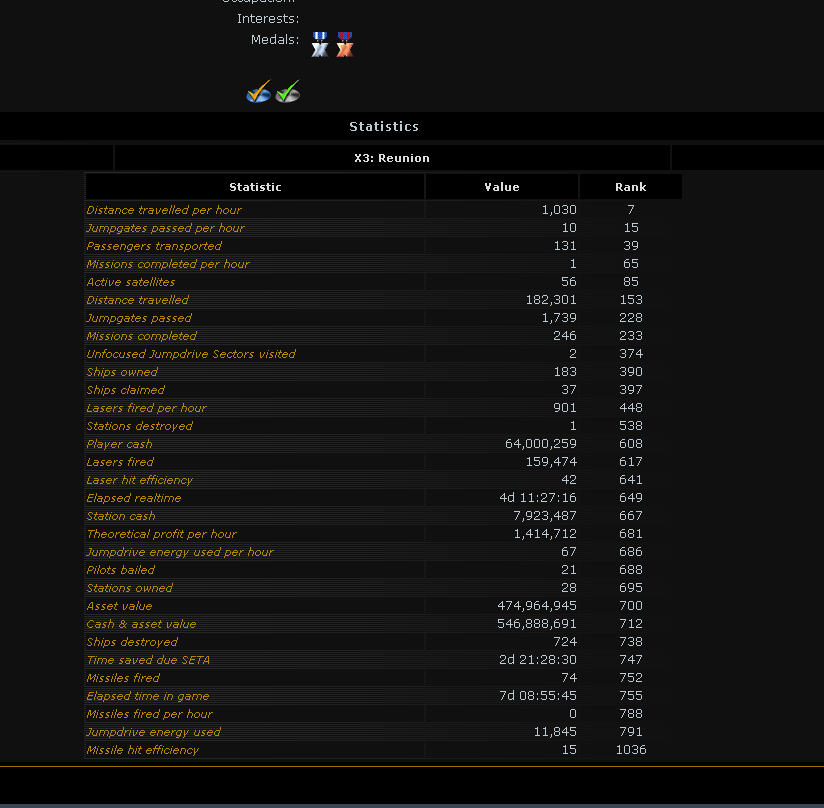This screenshot has height=808, width=824.
Task: Click rank 153 for Distance travelled
Action: (631, 300)
